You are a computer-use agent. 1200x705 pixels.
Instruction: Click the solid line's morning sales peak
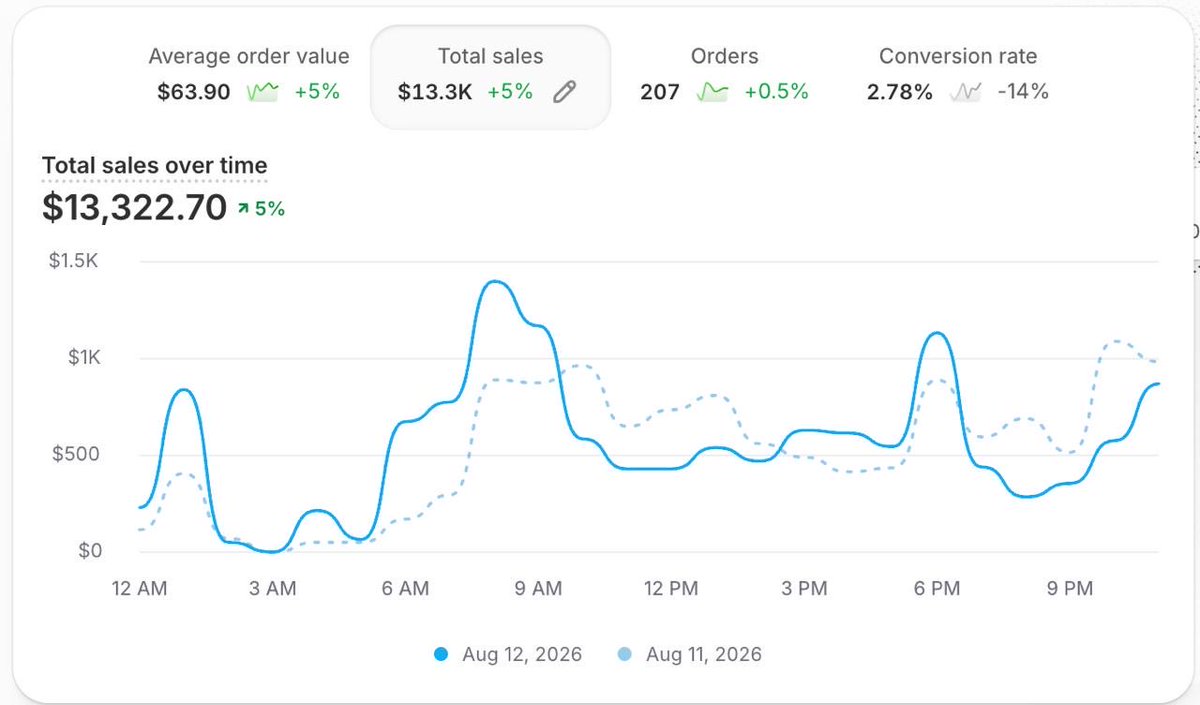coord(494,282)
